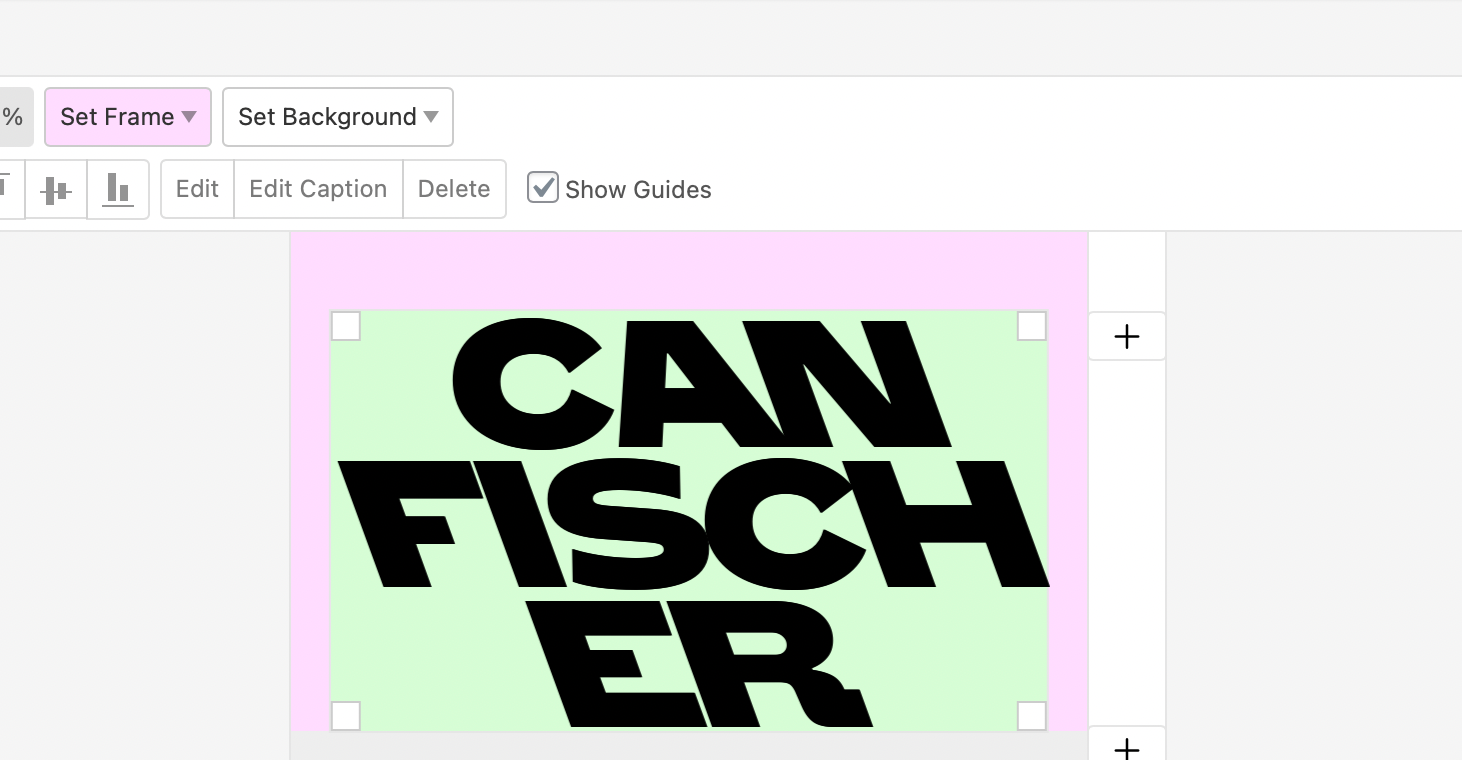Click the lower plus button beside the gray row
This screenshot has width=1462, height=760.
pos(1127,744)
